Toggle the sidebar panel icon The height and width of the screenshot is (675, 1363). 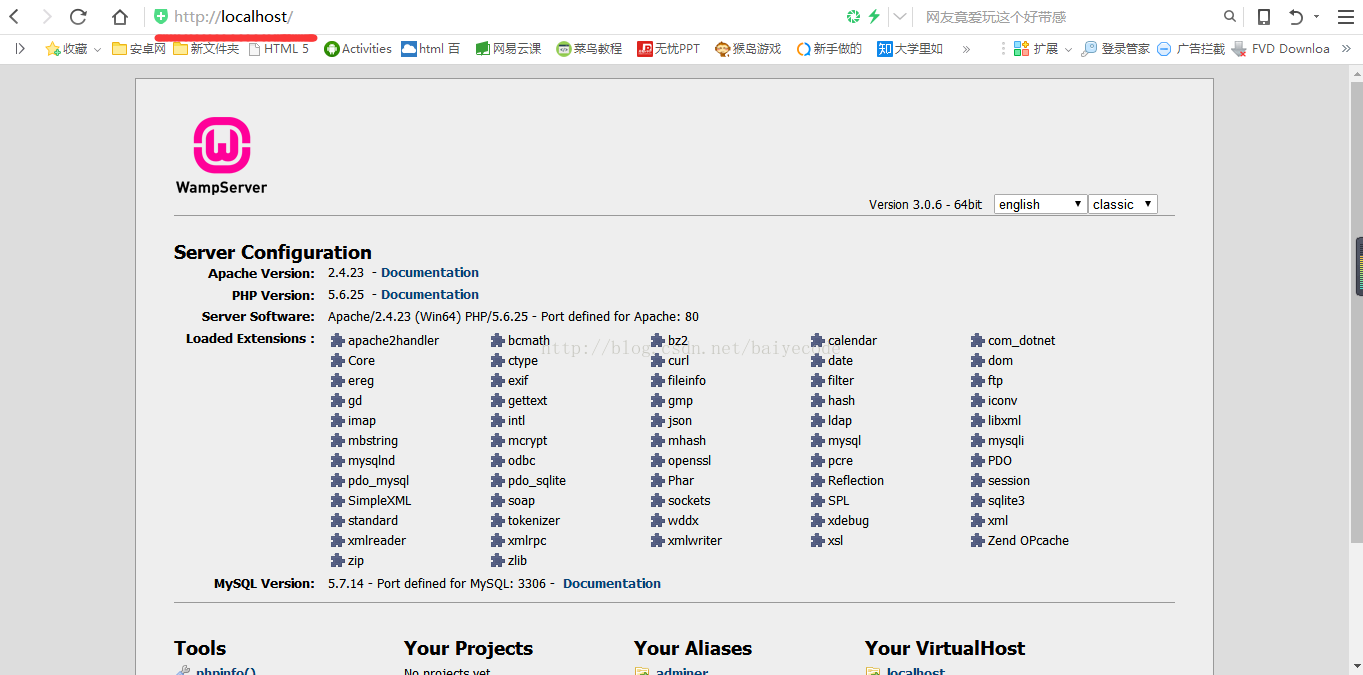click(x=20, y=48)
